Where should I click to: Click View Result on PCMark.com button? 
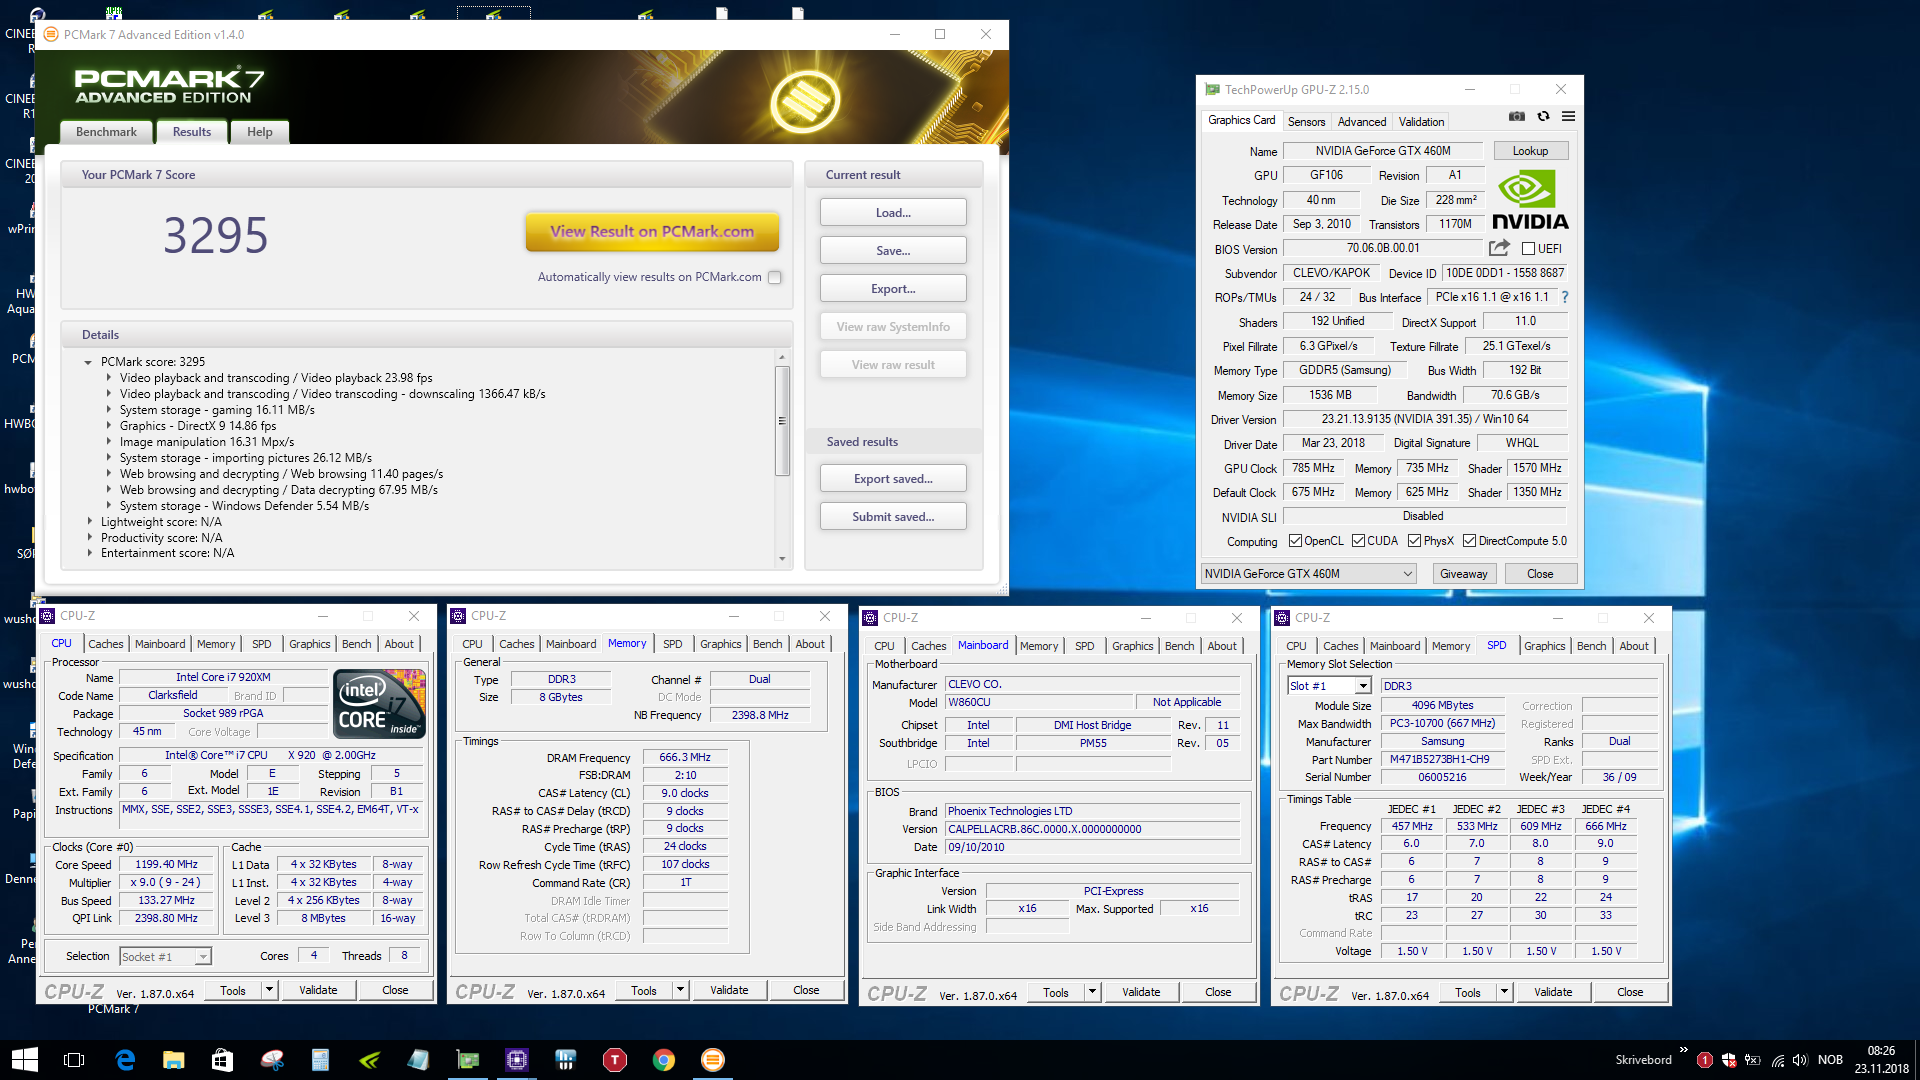[x=652, y=231]
